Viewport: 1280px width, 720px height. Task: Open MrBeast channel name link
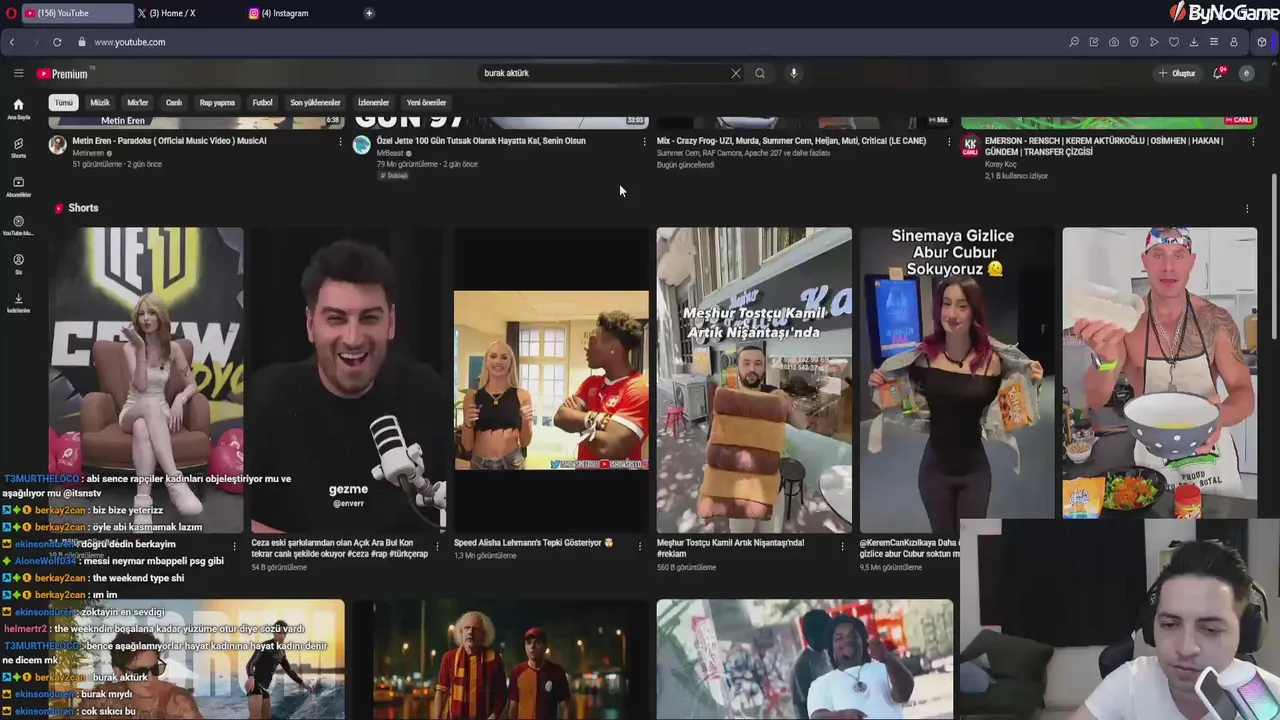(x=390, y=153)
